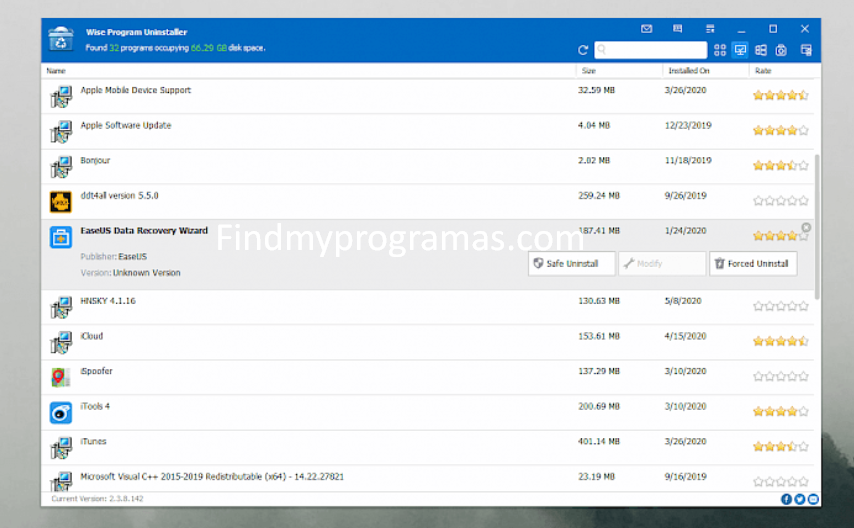Select the desktop programs monitor icon
This screenshot has width=854, height=528.
coord(740,50)
